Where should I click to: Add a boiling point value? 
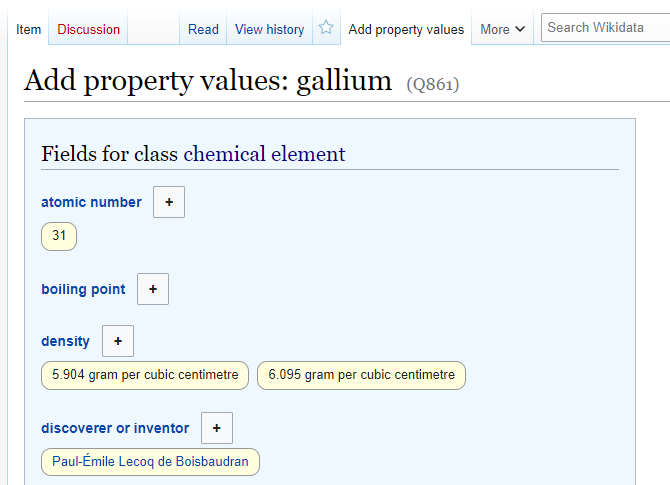point(153,289)
